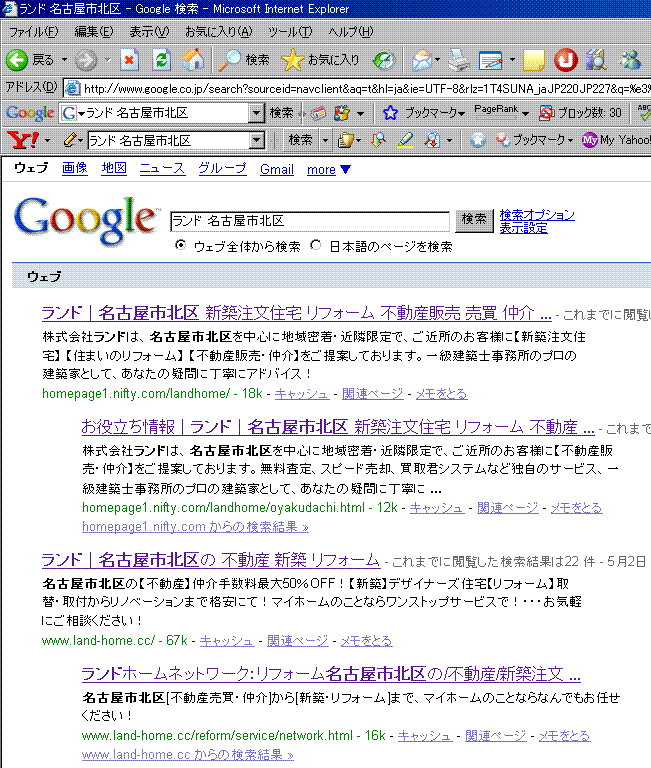Open My Yahoo! from the Yahoo toolbar
Screen dimensions: 651x768
616,141
